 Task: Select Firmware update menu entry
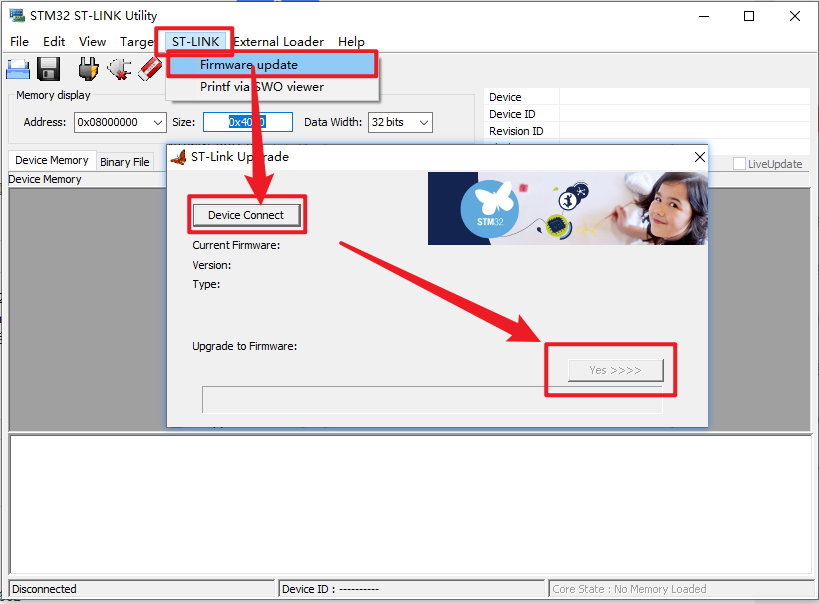tap(272, 65)
